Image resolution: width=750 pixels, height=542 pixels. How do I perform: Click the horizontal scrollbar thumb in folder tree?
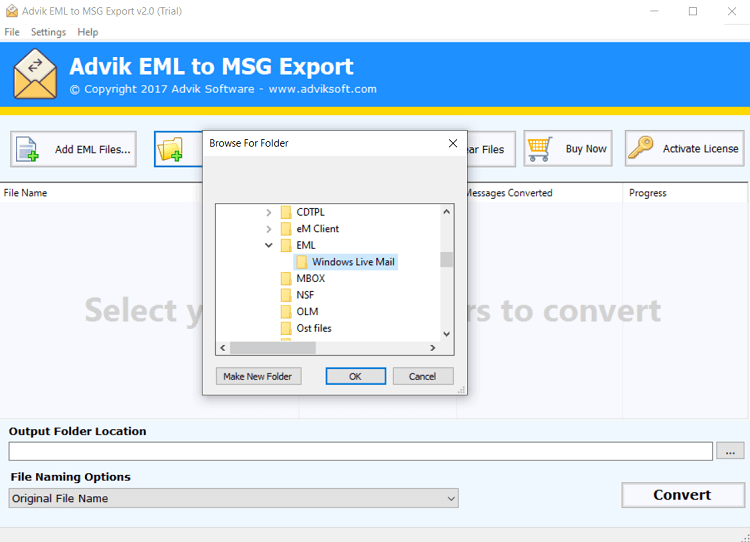click(x=273, y=348)
